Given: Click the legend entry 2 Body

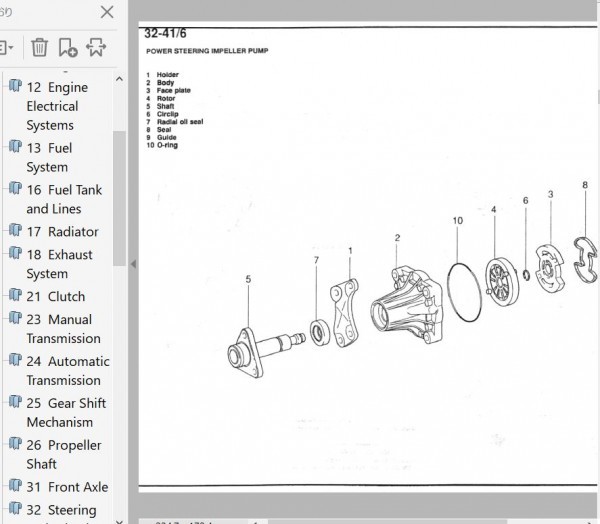Looking at the screenshot, I should tap(160, 82).
